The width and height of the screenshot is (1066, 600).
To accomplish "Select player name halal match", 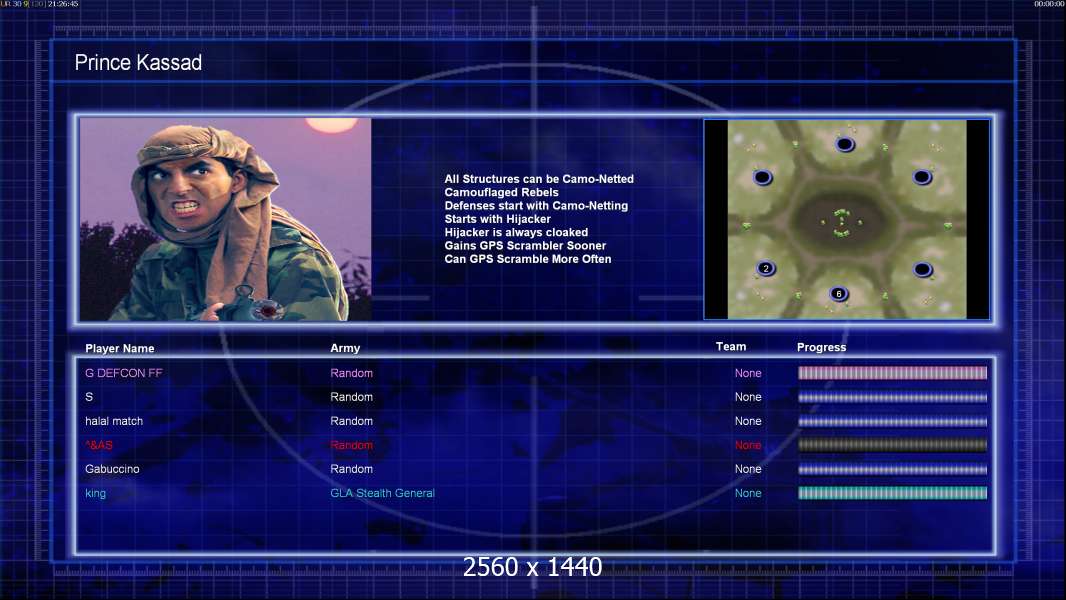I will 114,421.
